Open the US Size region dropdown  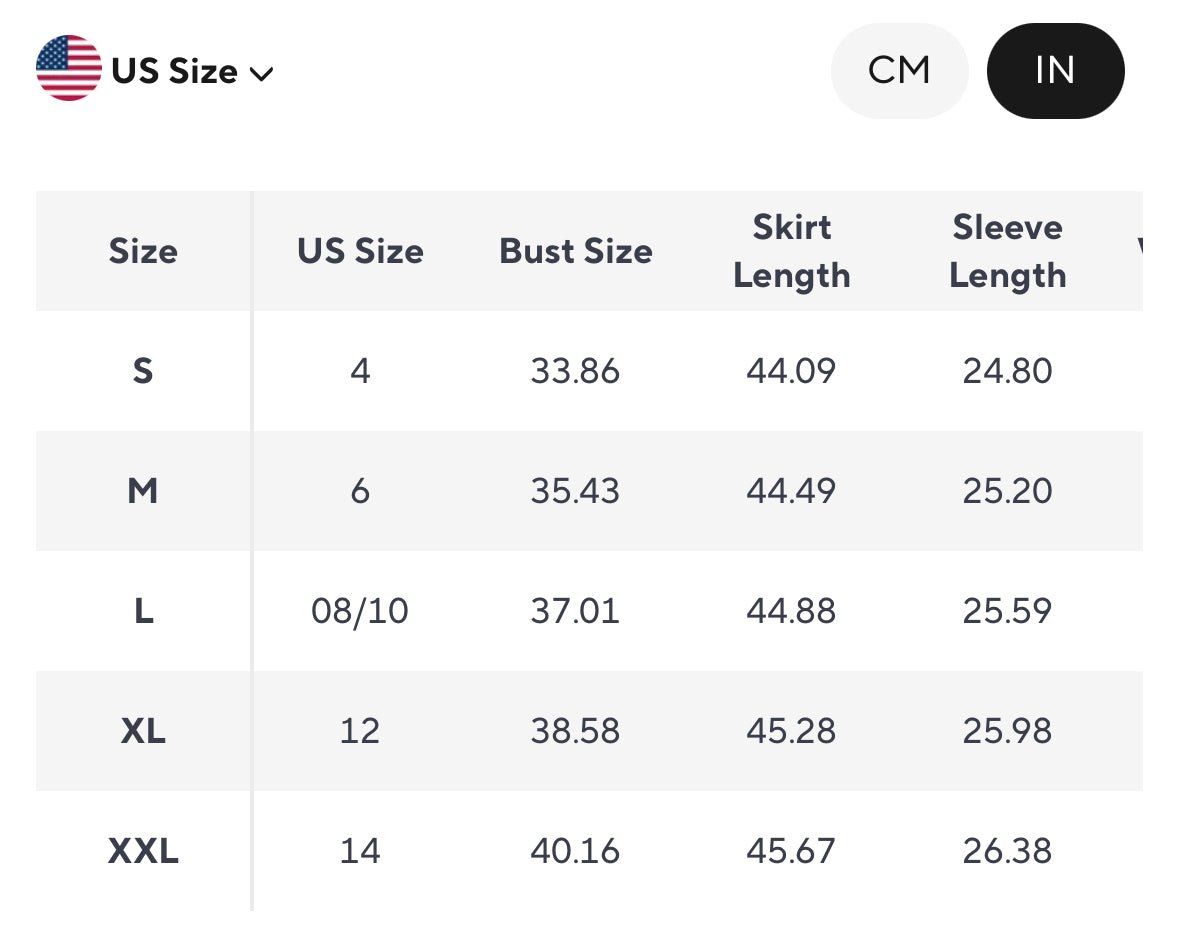175,72
